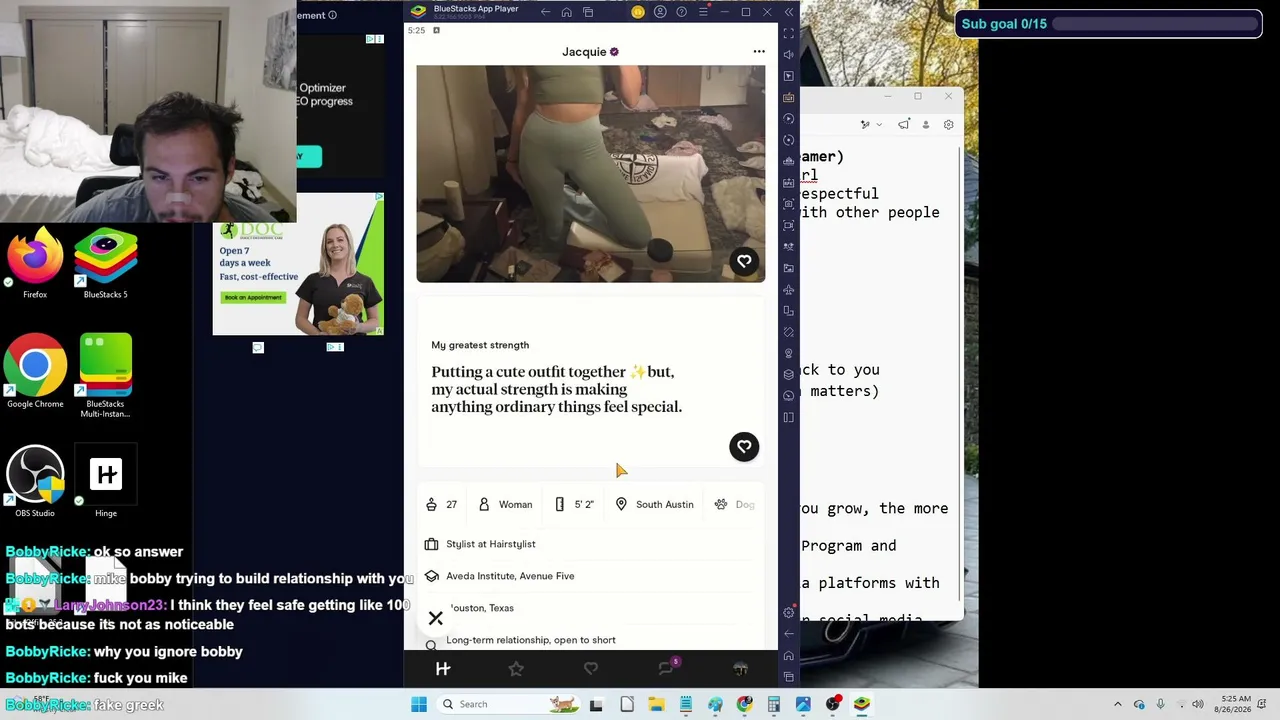Click the system tray microphone icon

click(x=1160, y=704)
